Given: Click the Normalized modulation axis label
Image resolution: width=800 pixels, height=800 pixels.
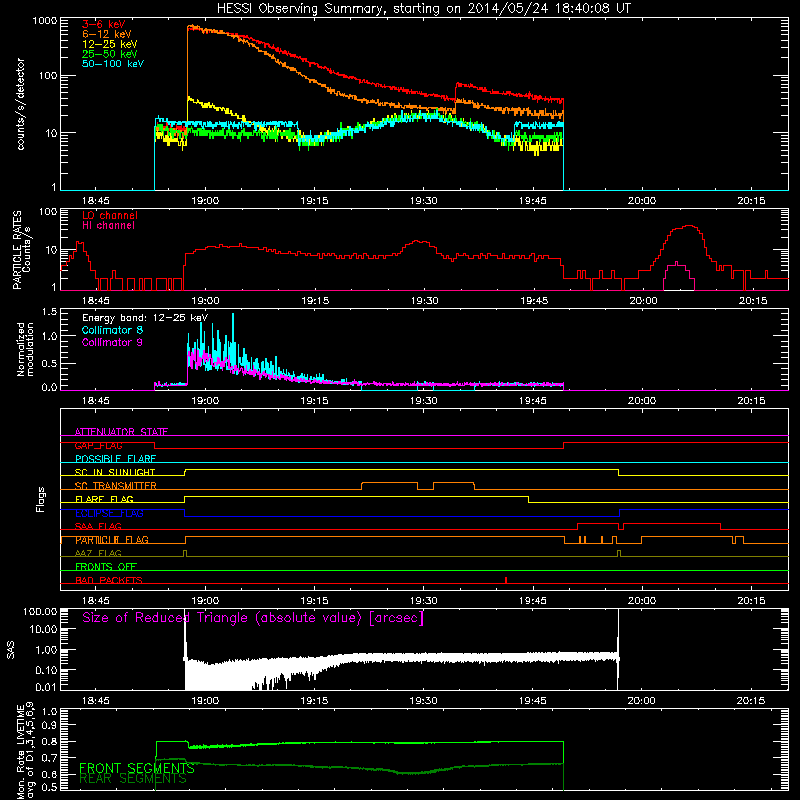Looking at the screenshot, I should [25, 349].
